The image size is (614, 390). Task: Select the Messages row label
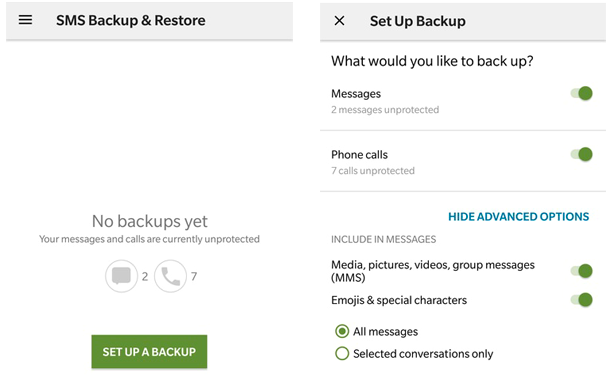pyautogui.click(x=356, y=94)
